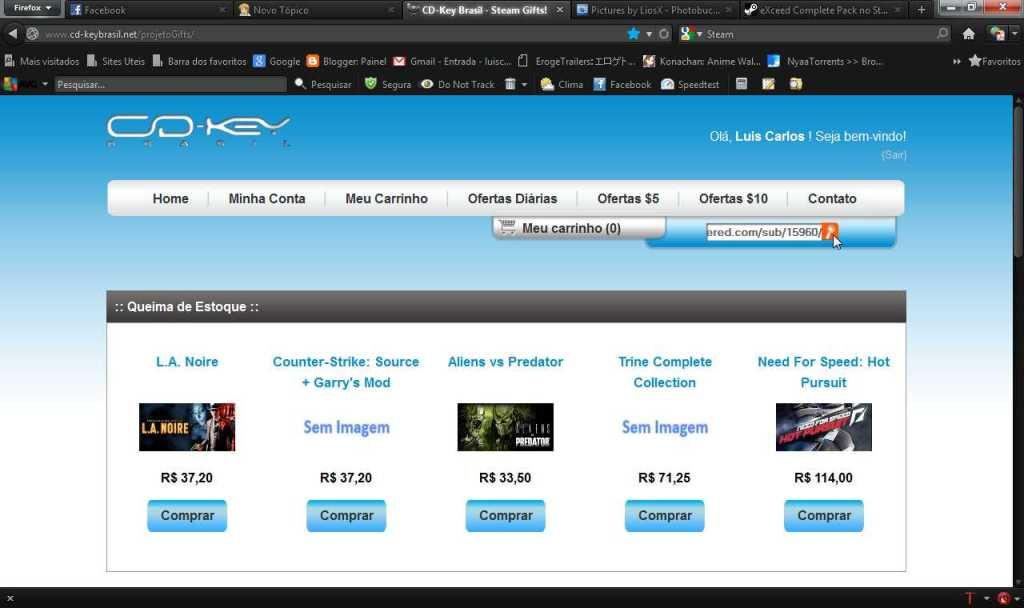The width and height of the screenshot is (1024, 608).
Task: Click the Sair logout link
Action: point(893,155)
